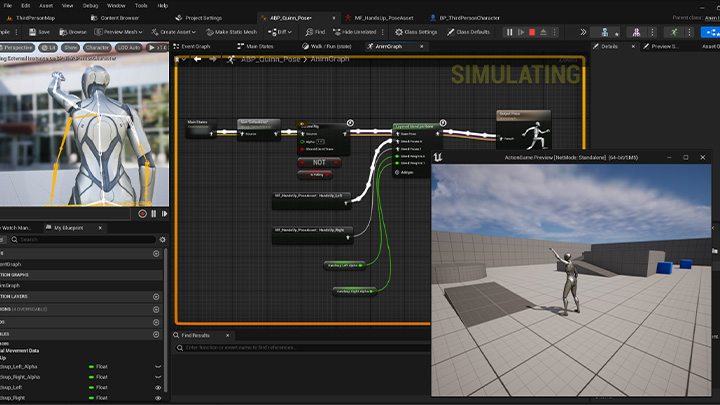Image resolution: width=720 pixels, height=405 pixels.
Task: Expand the toolbar overflow chevrons
Action: pos(583,32)
